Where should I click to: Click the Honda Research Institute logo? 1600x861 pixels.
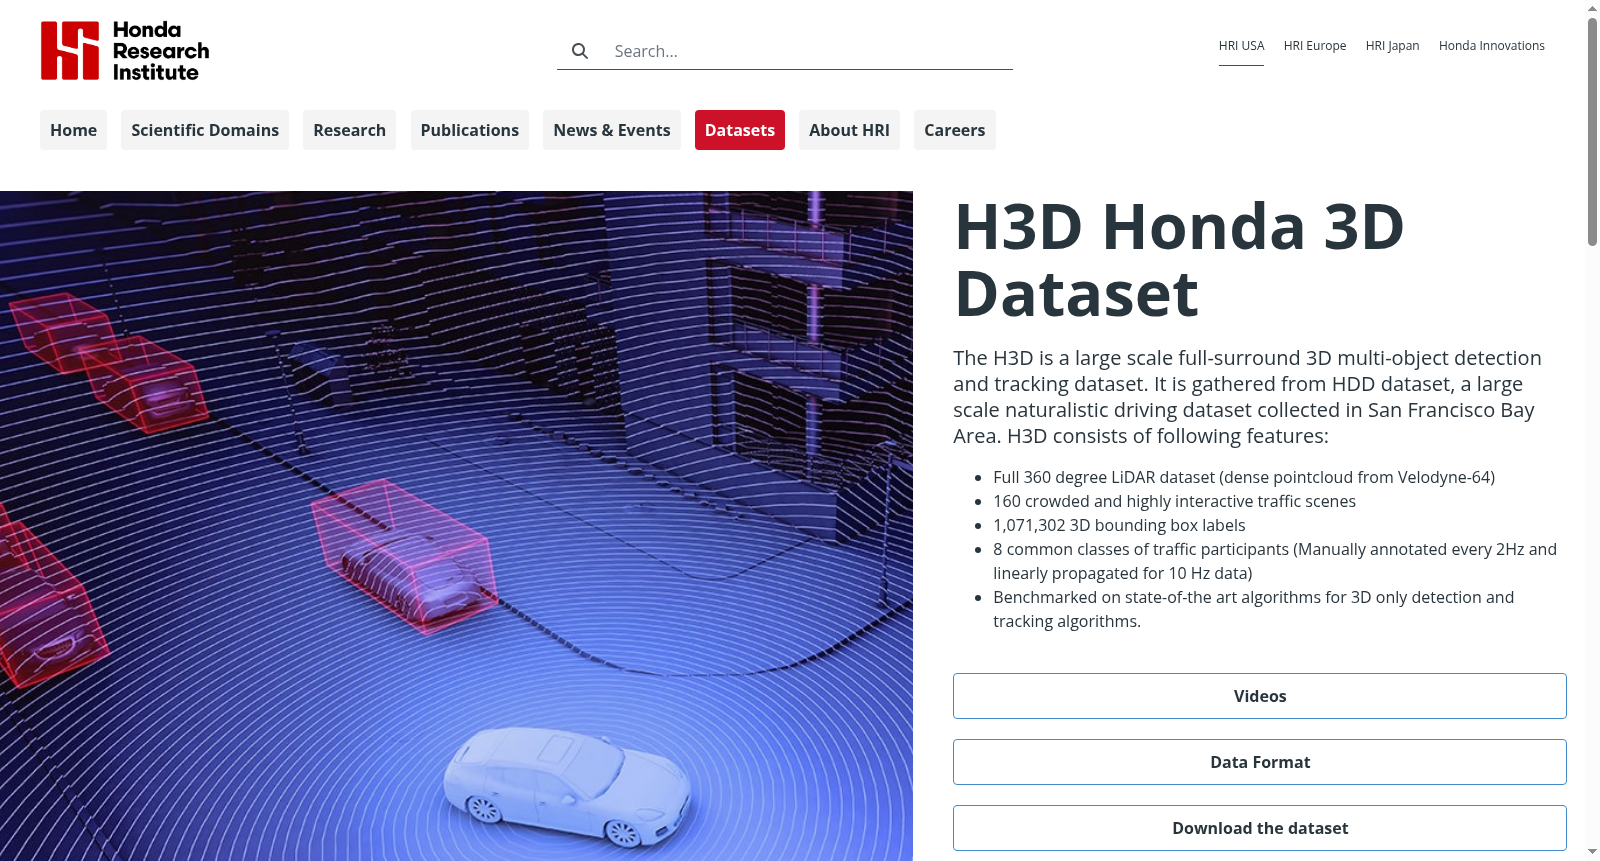(125, 51)
